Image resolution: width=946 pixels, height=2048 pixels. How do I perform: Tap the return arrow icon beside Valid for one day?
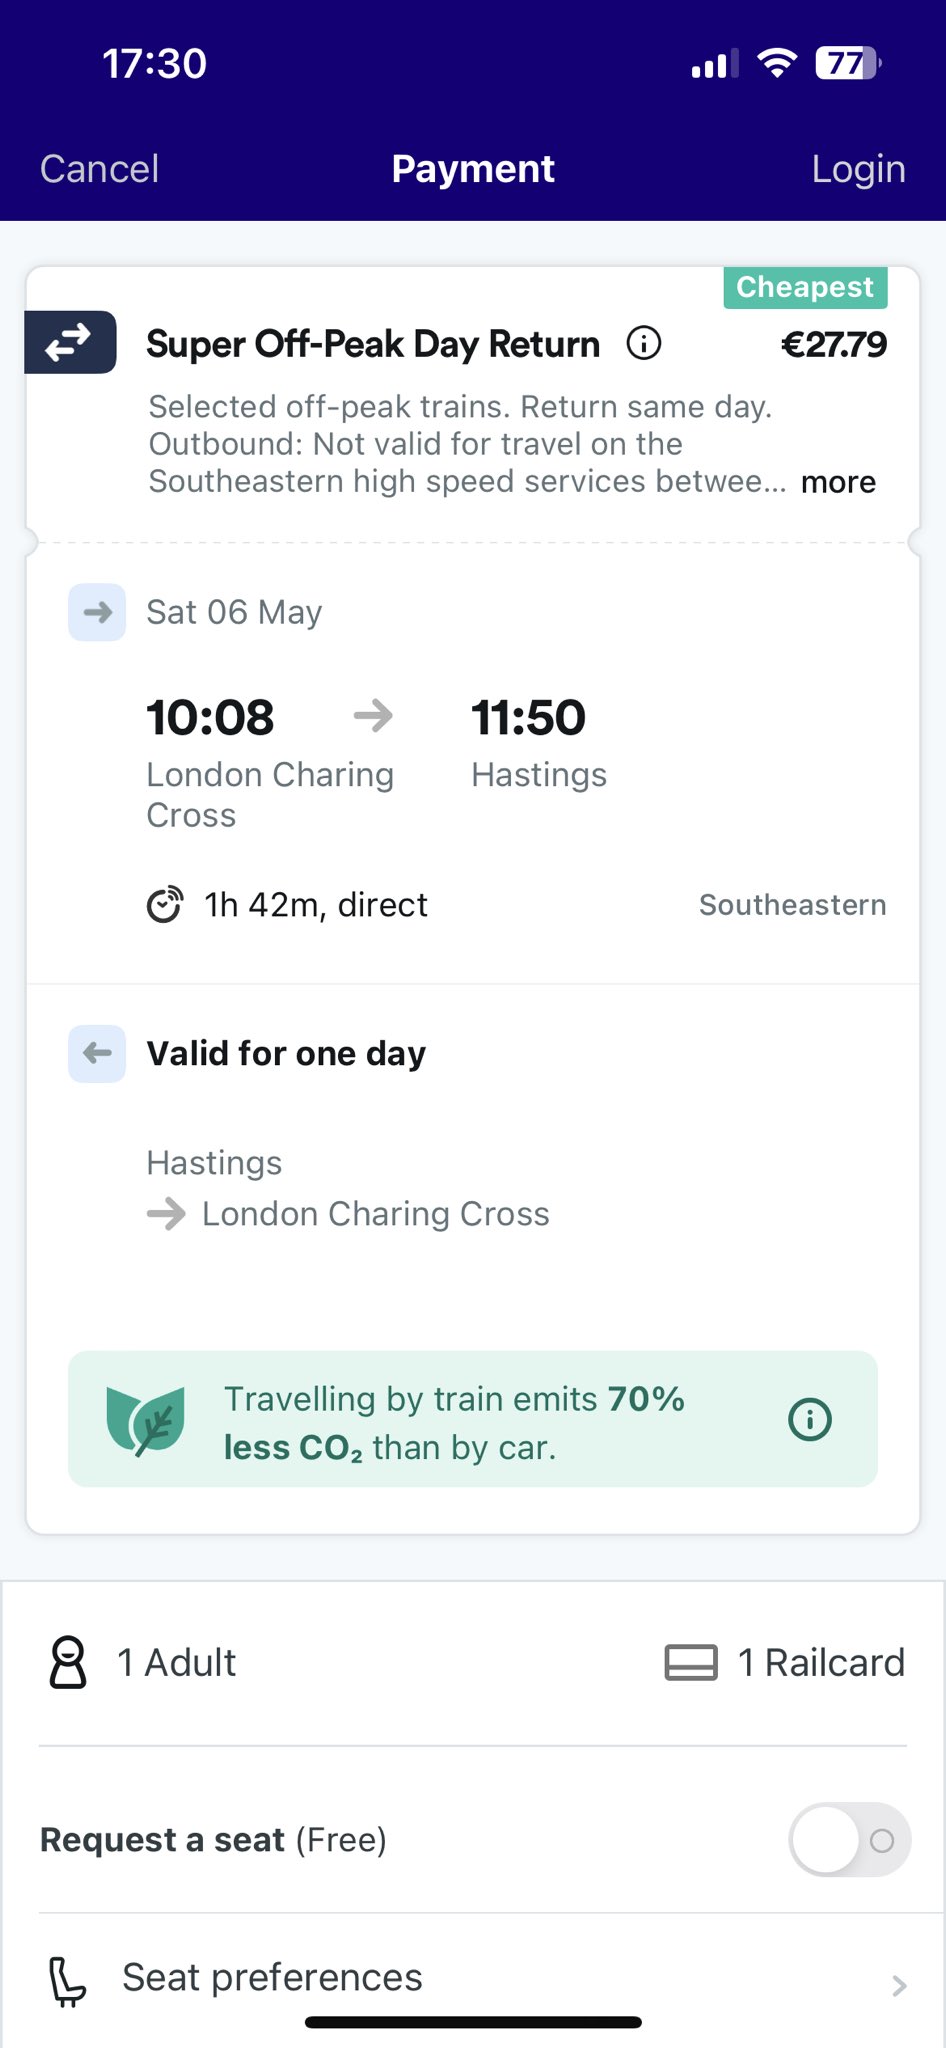coord(97,1053)
